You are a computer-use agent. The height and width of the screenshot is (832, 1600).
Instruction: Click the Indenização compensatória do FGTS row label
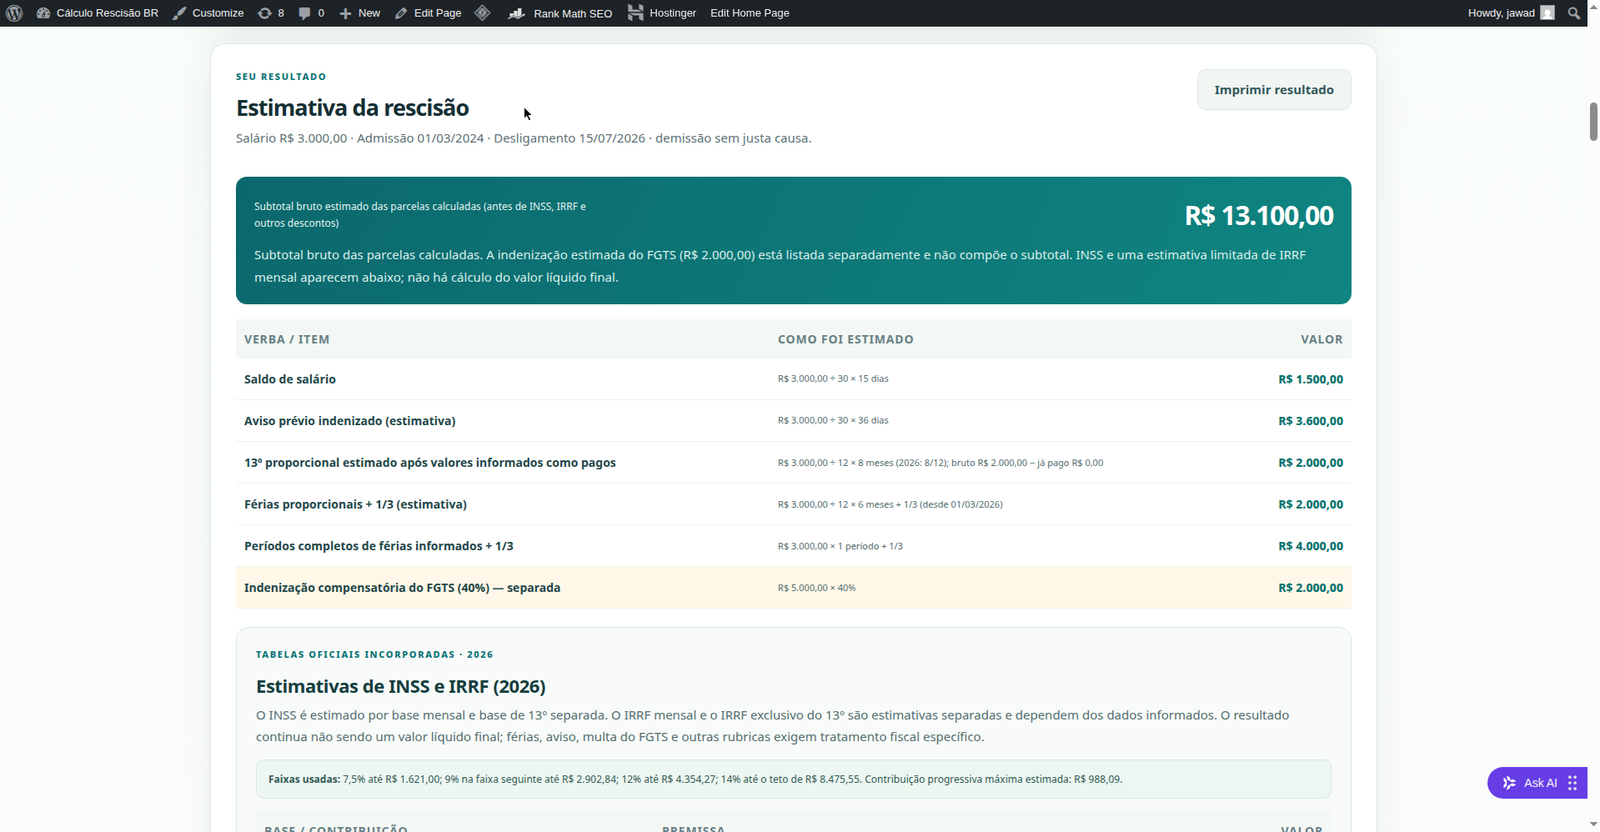tap(402, 588)
